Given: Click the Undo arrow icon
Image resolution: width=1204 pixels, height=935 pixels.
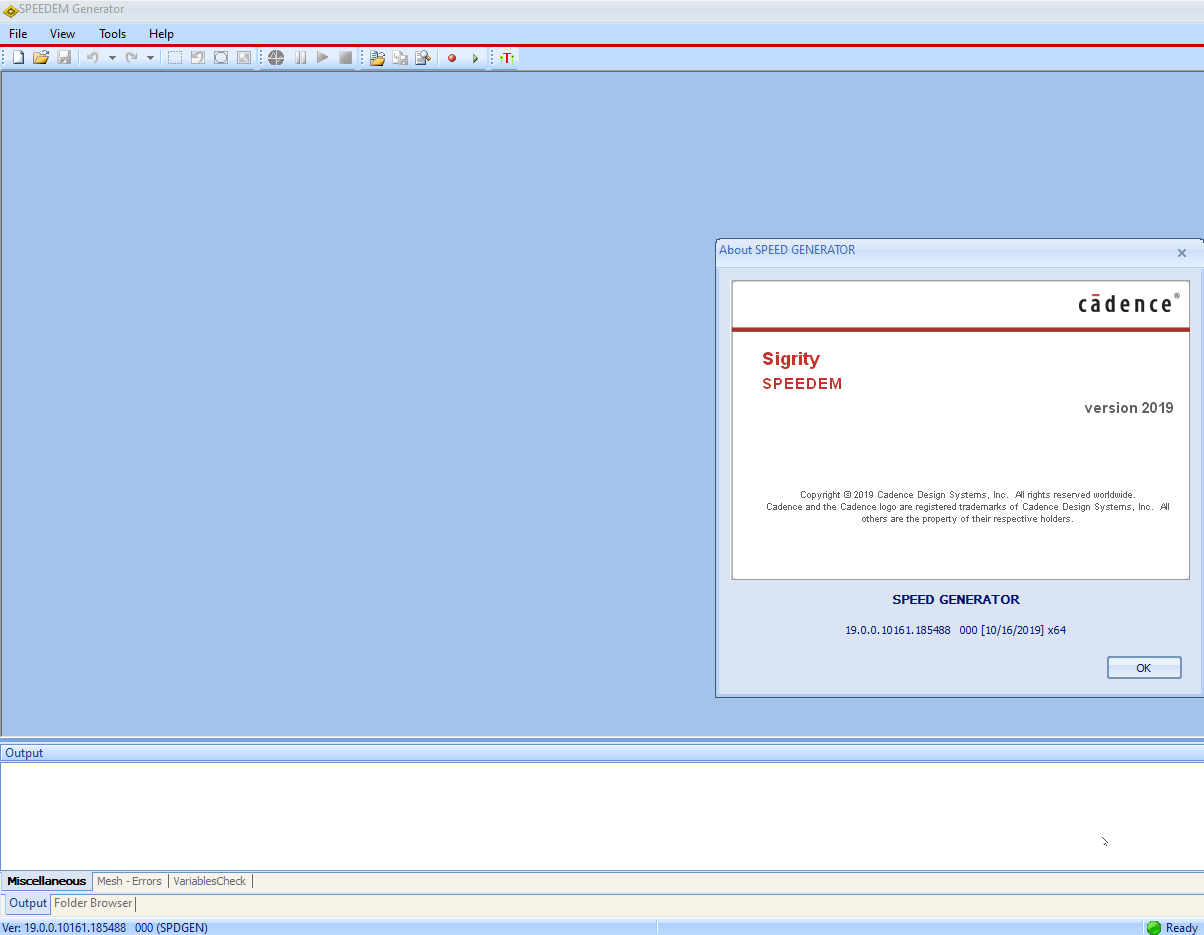Looking at the screenshot, I should coord(93,58).
